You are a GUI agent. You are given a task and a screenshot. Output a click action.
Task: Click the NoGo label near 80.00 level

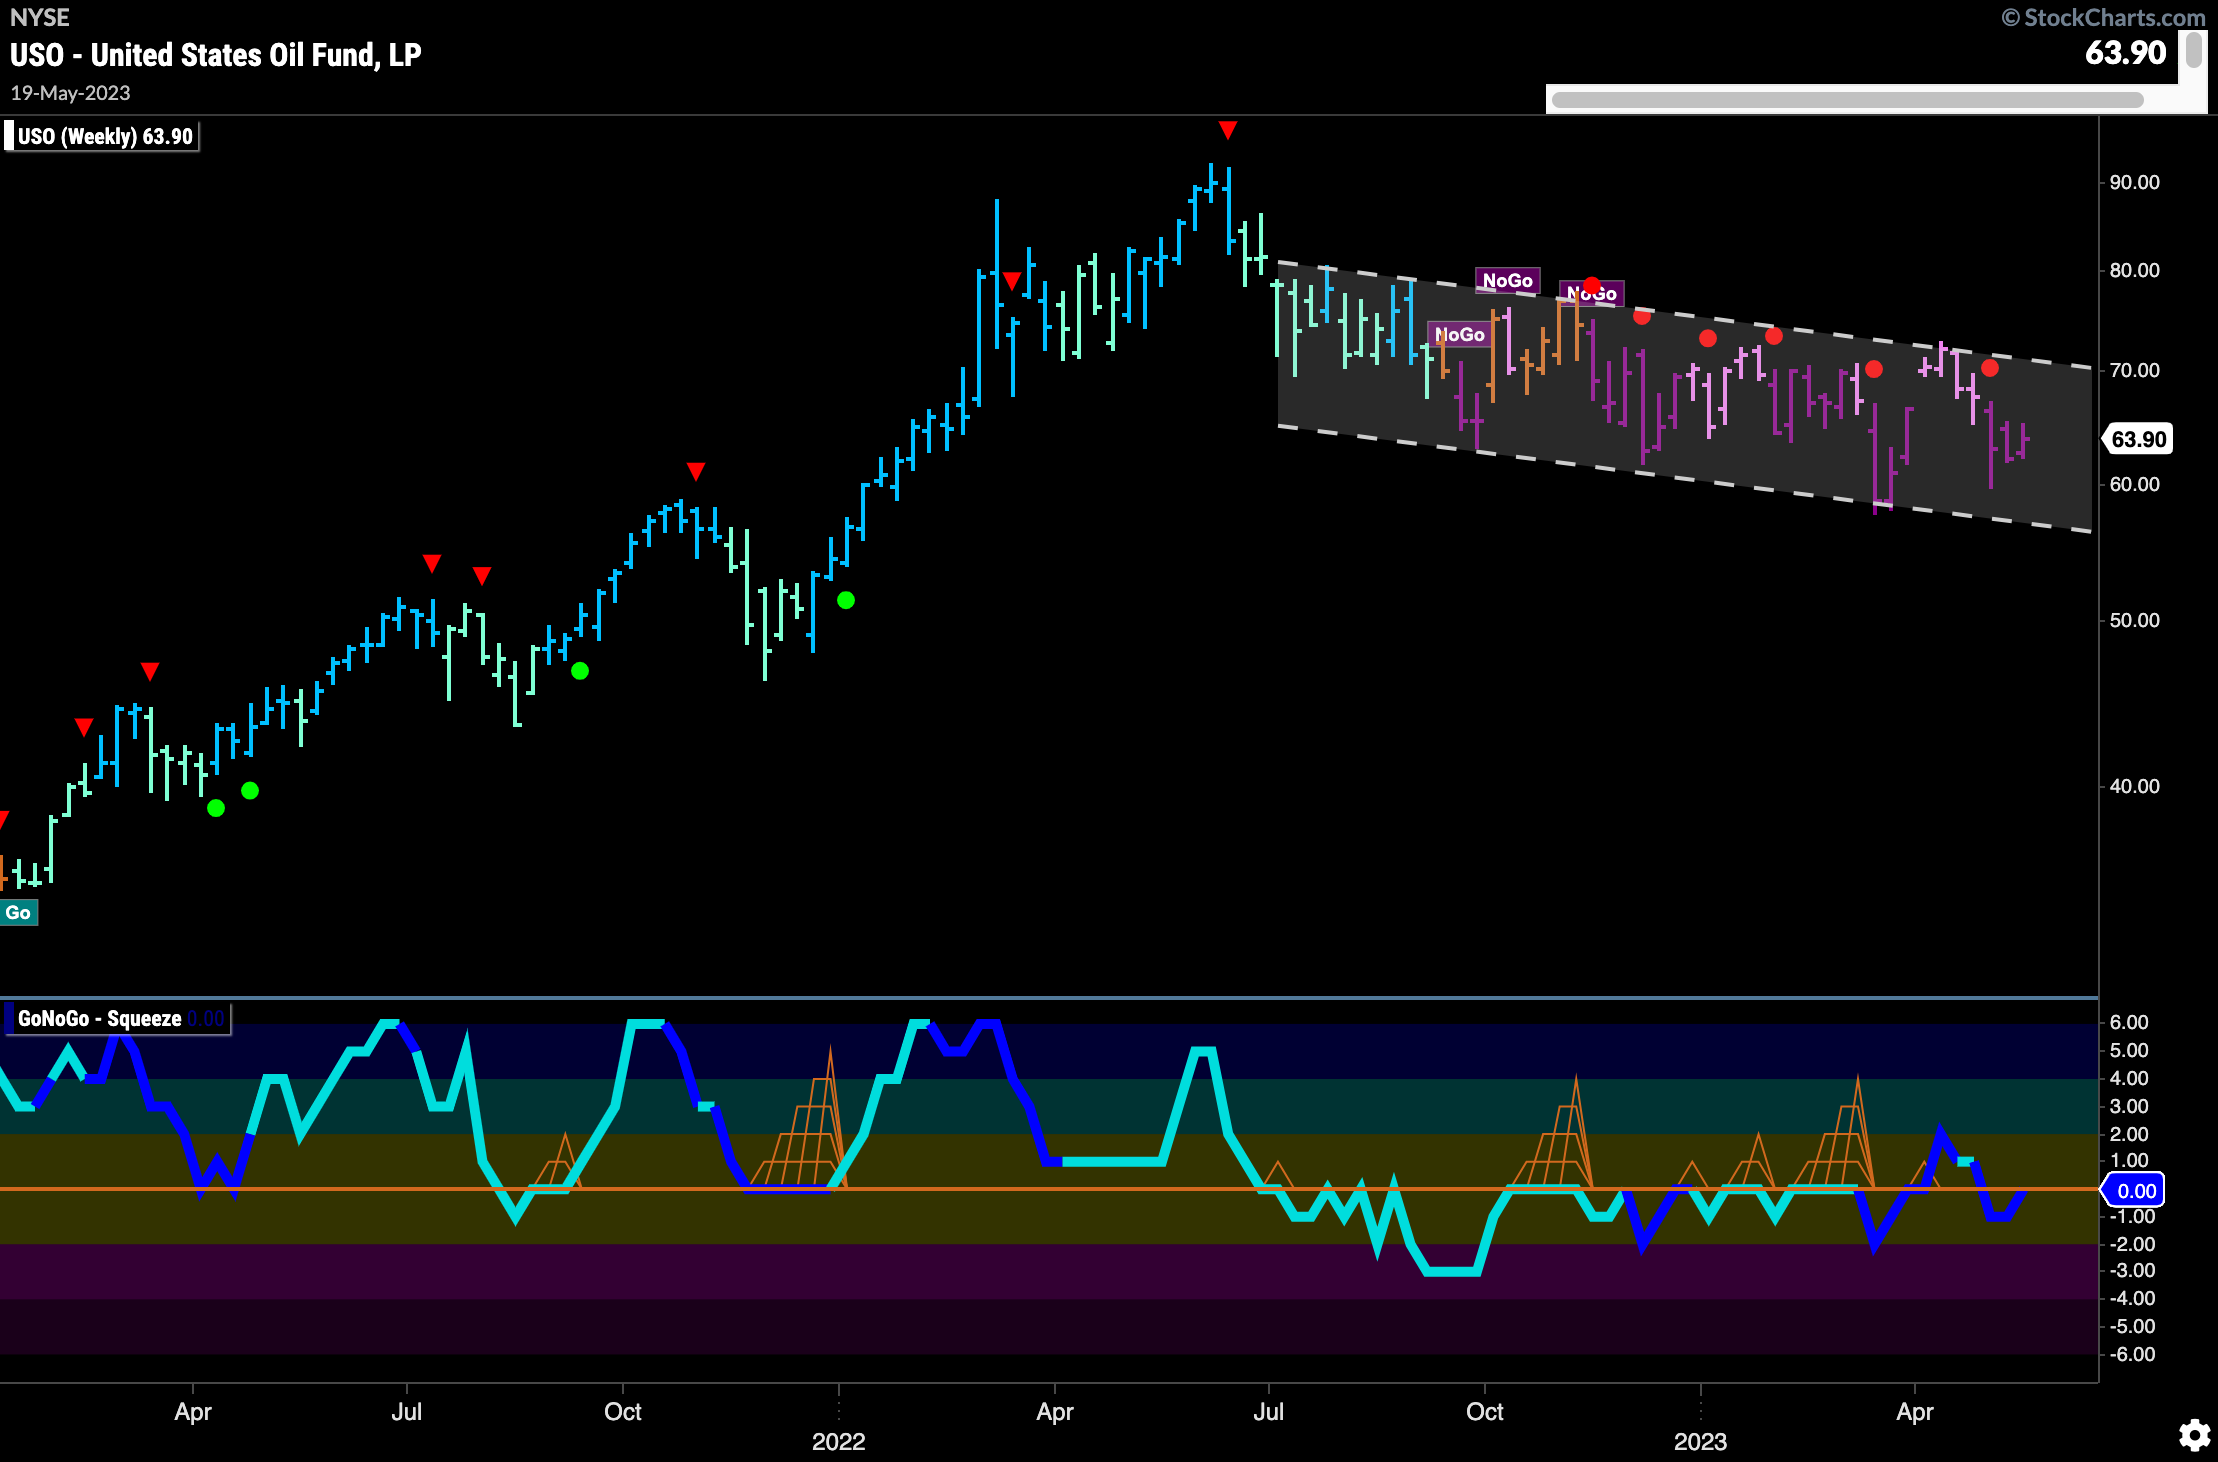(1507, 280)
